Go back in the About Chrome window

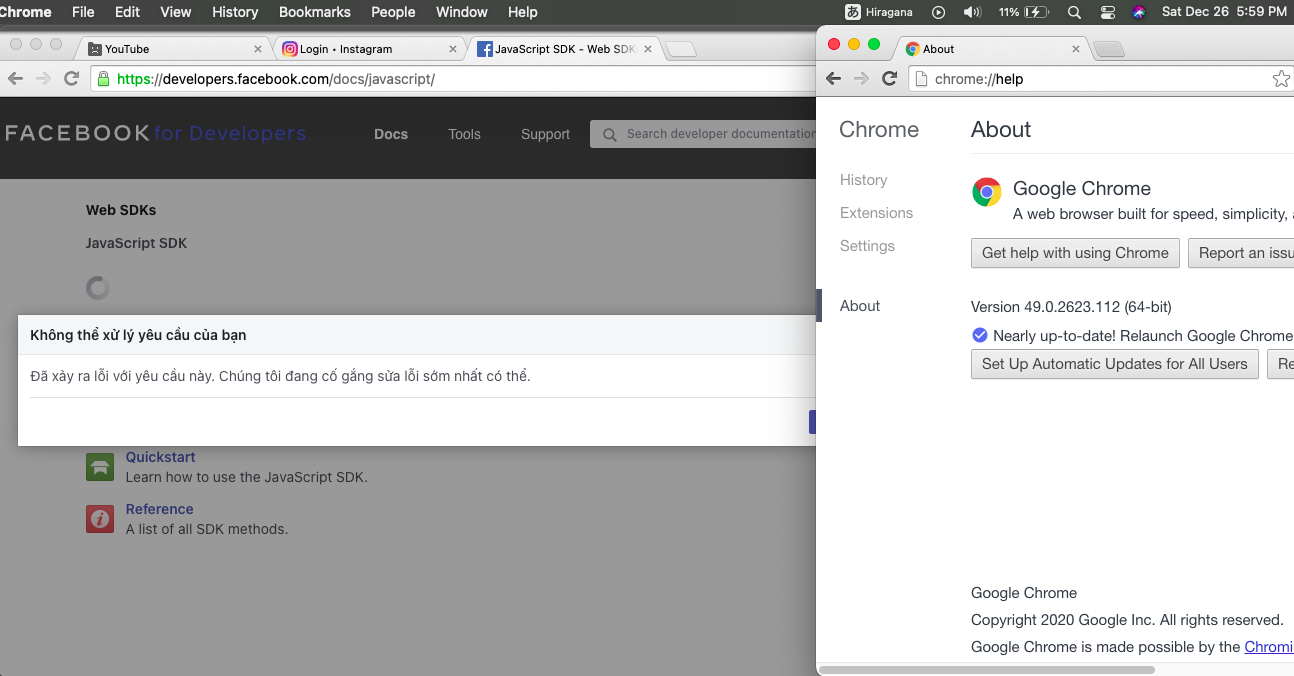click(x=834, y=79)
